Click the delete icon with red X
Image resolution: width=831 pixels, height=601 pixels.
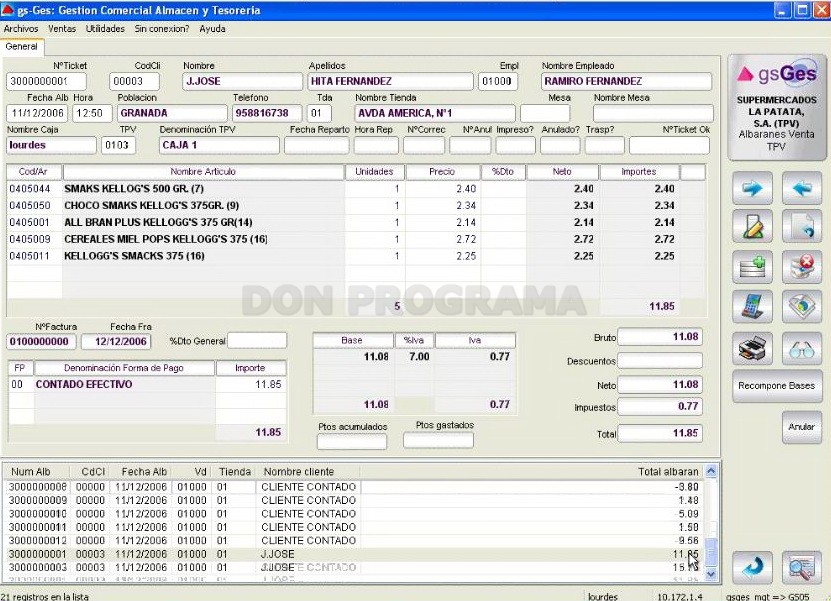(802, 267)
